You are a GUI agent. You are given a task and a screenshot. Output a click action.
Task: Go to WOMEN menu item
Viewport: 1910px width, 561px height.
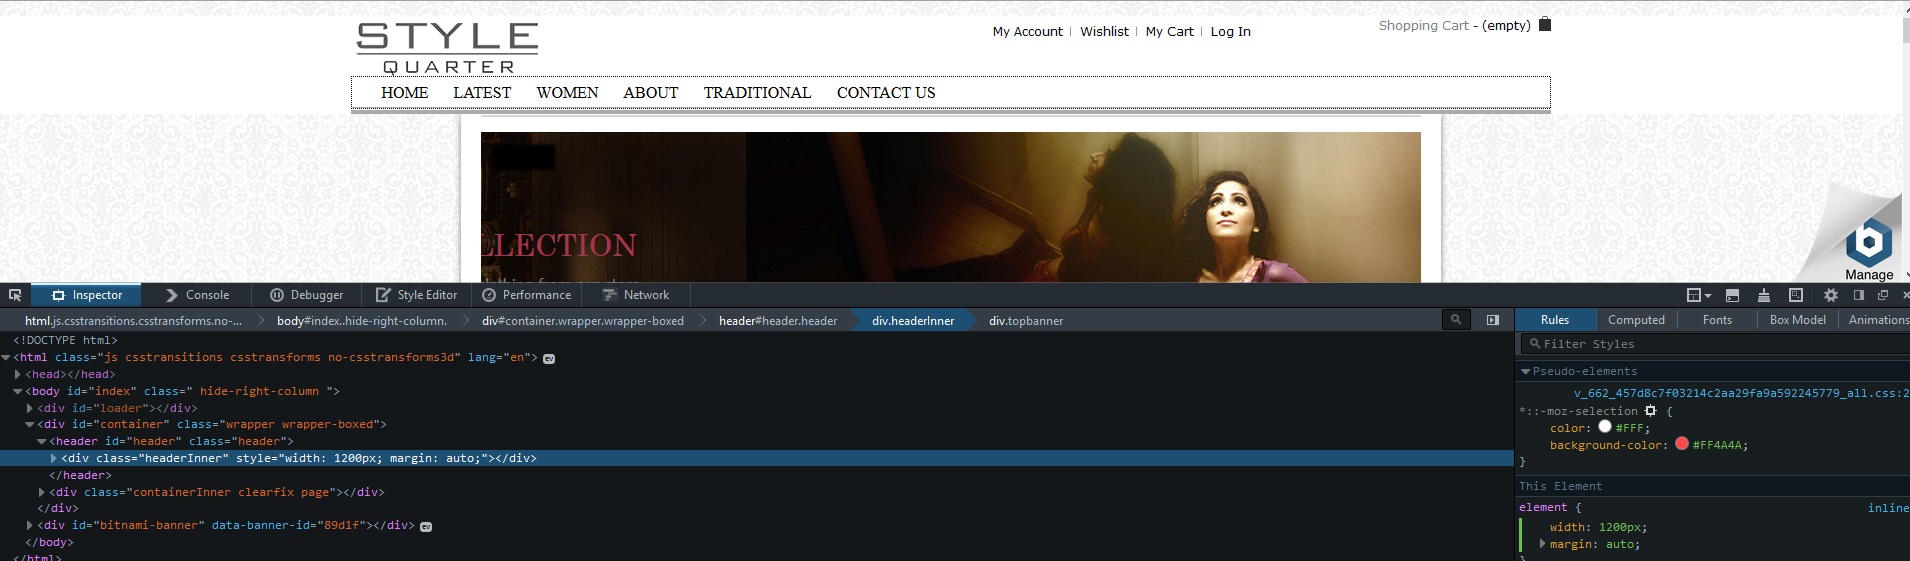567,92
